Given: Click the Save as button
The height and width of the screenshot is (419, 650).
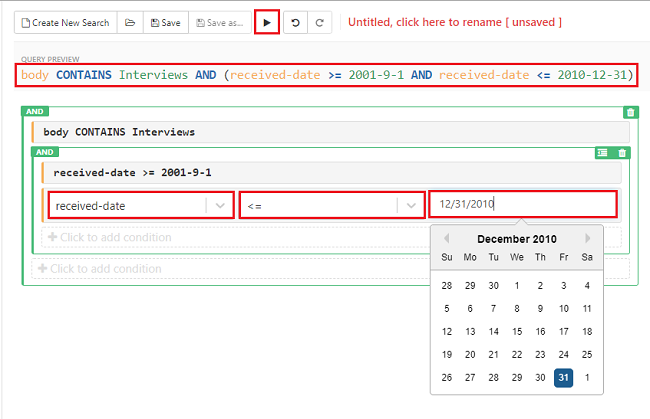Looking at the screenshot, I should point(220,22).
